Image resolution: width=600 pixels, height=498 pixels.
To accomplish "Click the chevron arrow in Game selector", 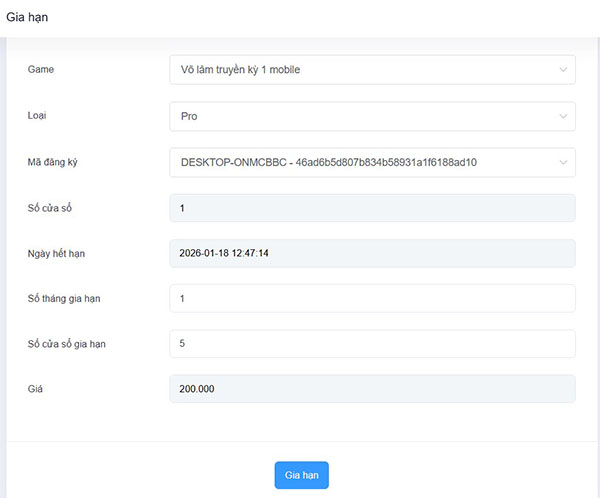I will [x=561, y=70].
